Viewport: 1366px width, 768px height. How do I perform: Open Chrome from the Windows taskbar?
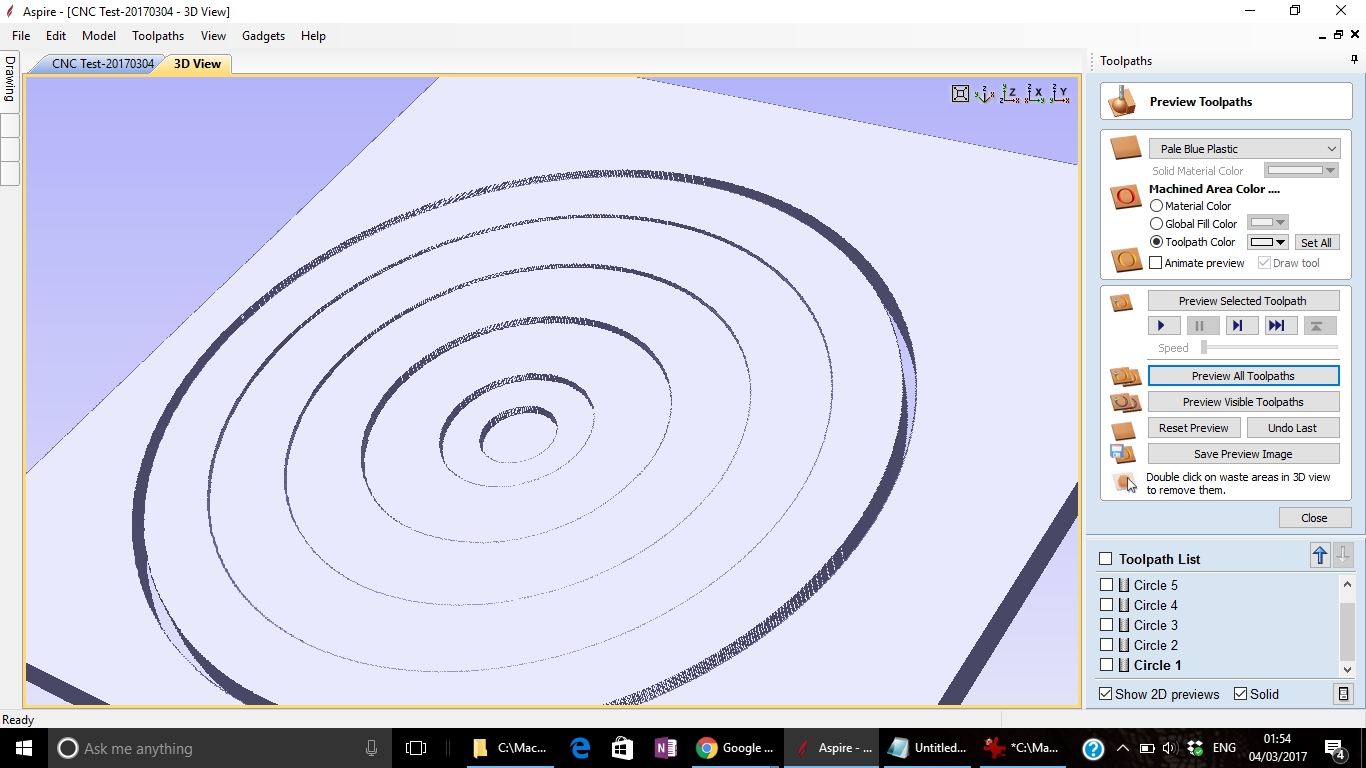[734, 748]
